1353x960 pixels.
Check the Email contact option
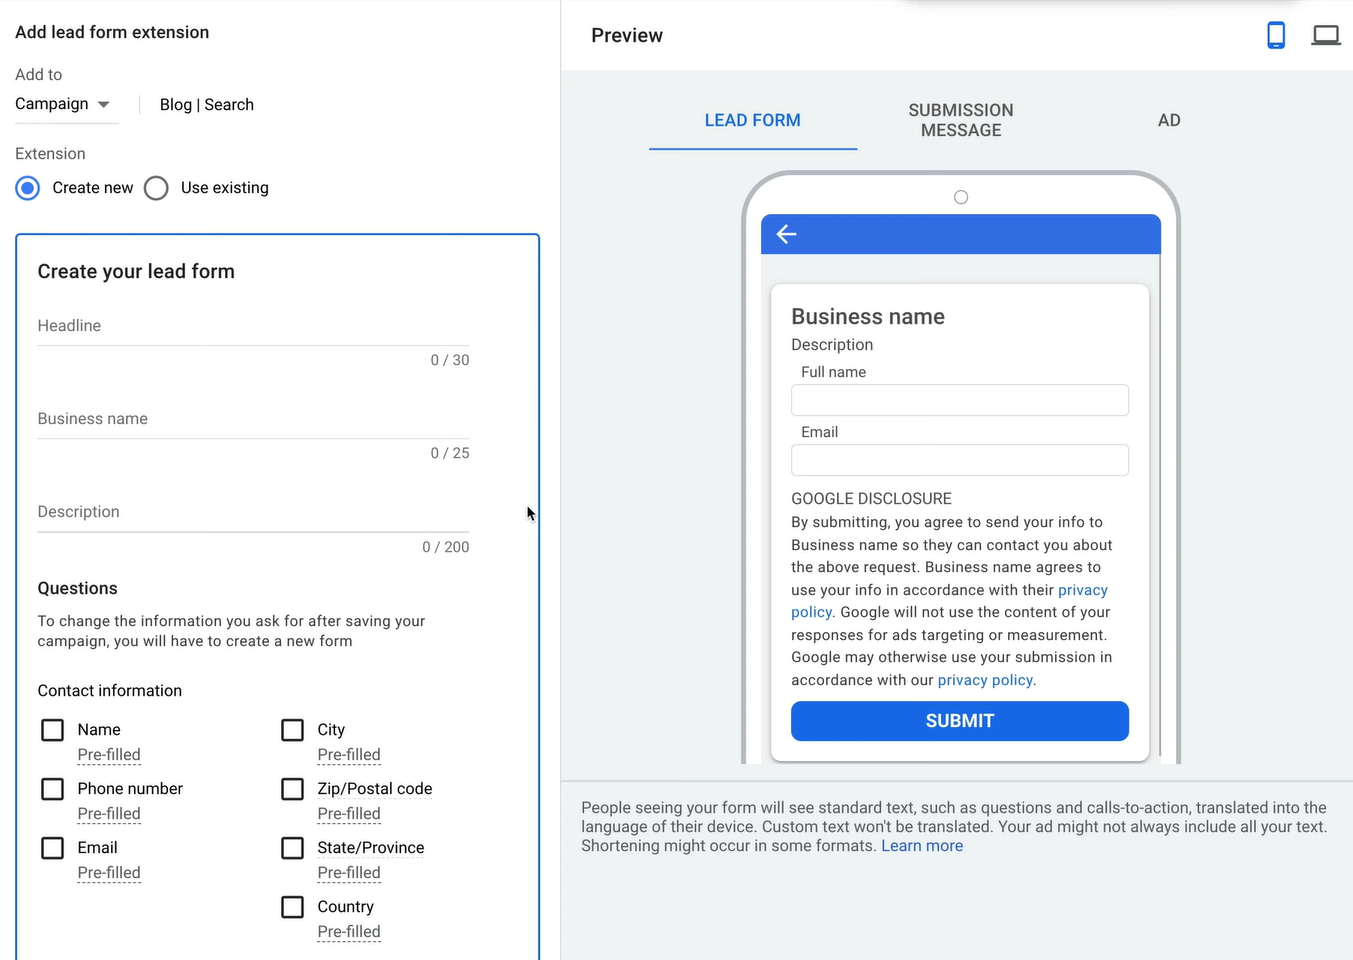[52, 847]
